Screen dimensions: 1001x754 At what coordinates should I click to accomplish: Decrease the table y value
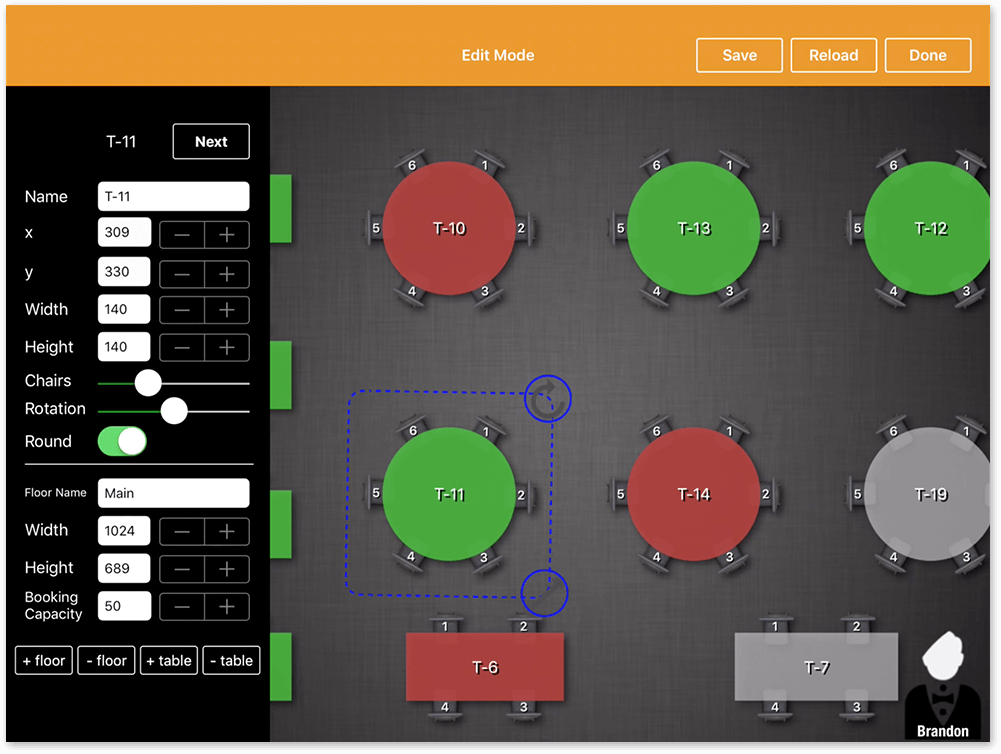tap(182, 274)
